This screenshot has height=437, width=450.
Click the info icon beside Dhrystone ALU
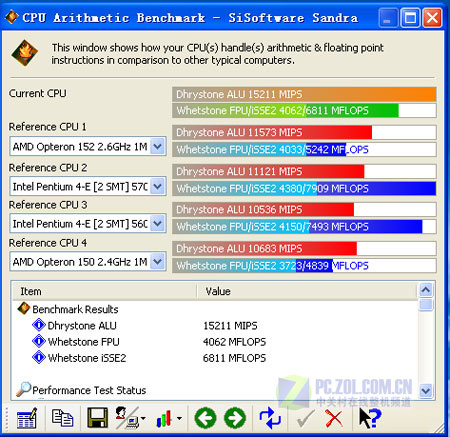pos(39,325)
